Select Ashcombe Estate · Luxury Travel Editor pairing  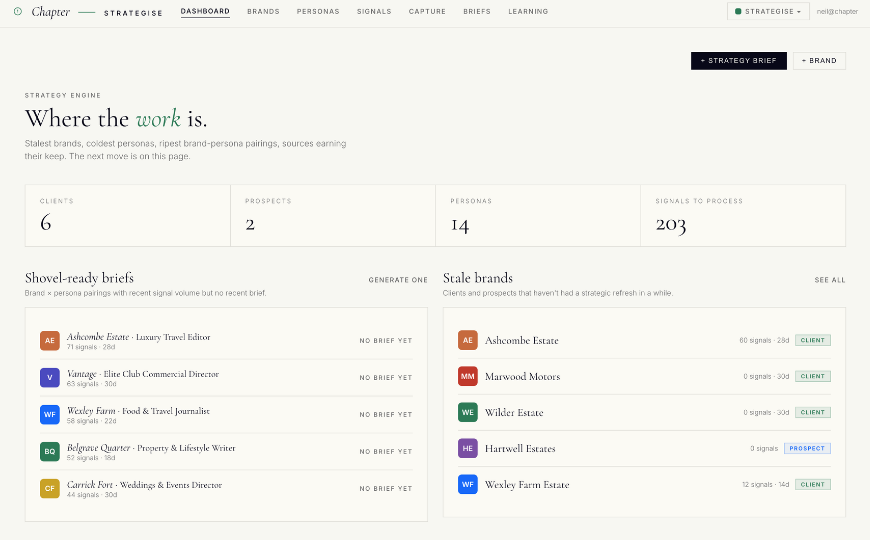coord(138,337)
